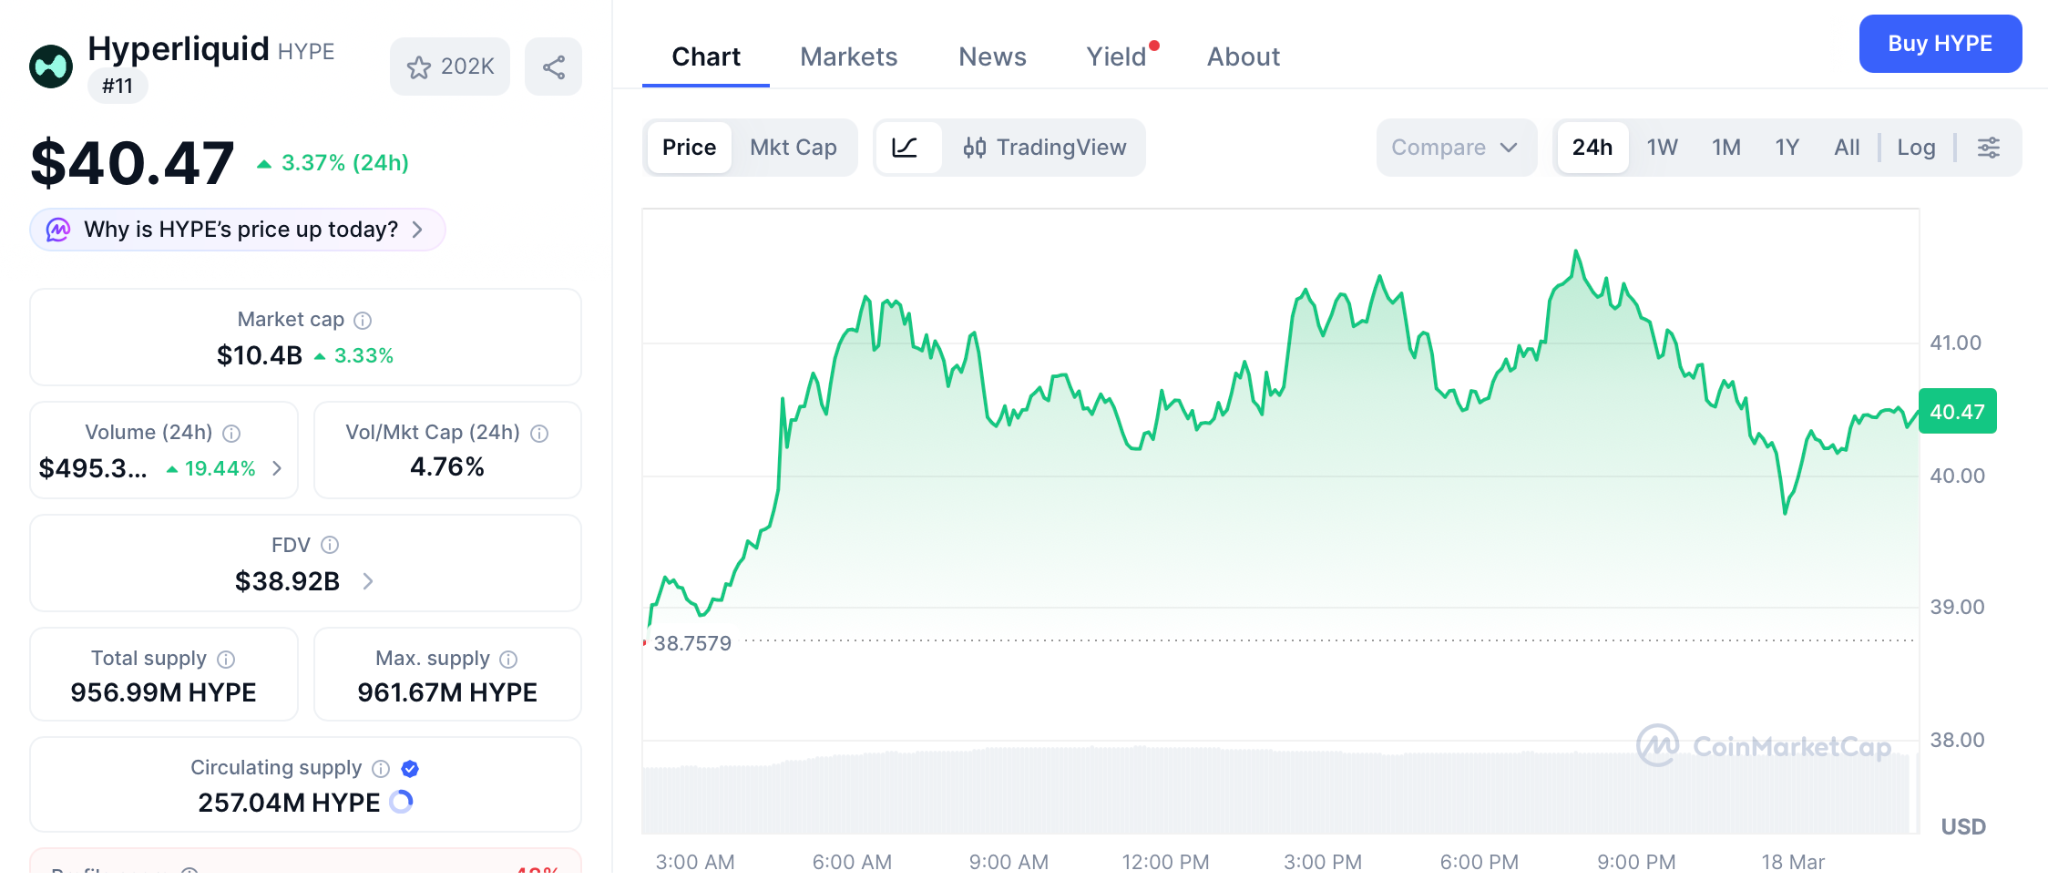Expand FDV details chevron

point(368,581)
